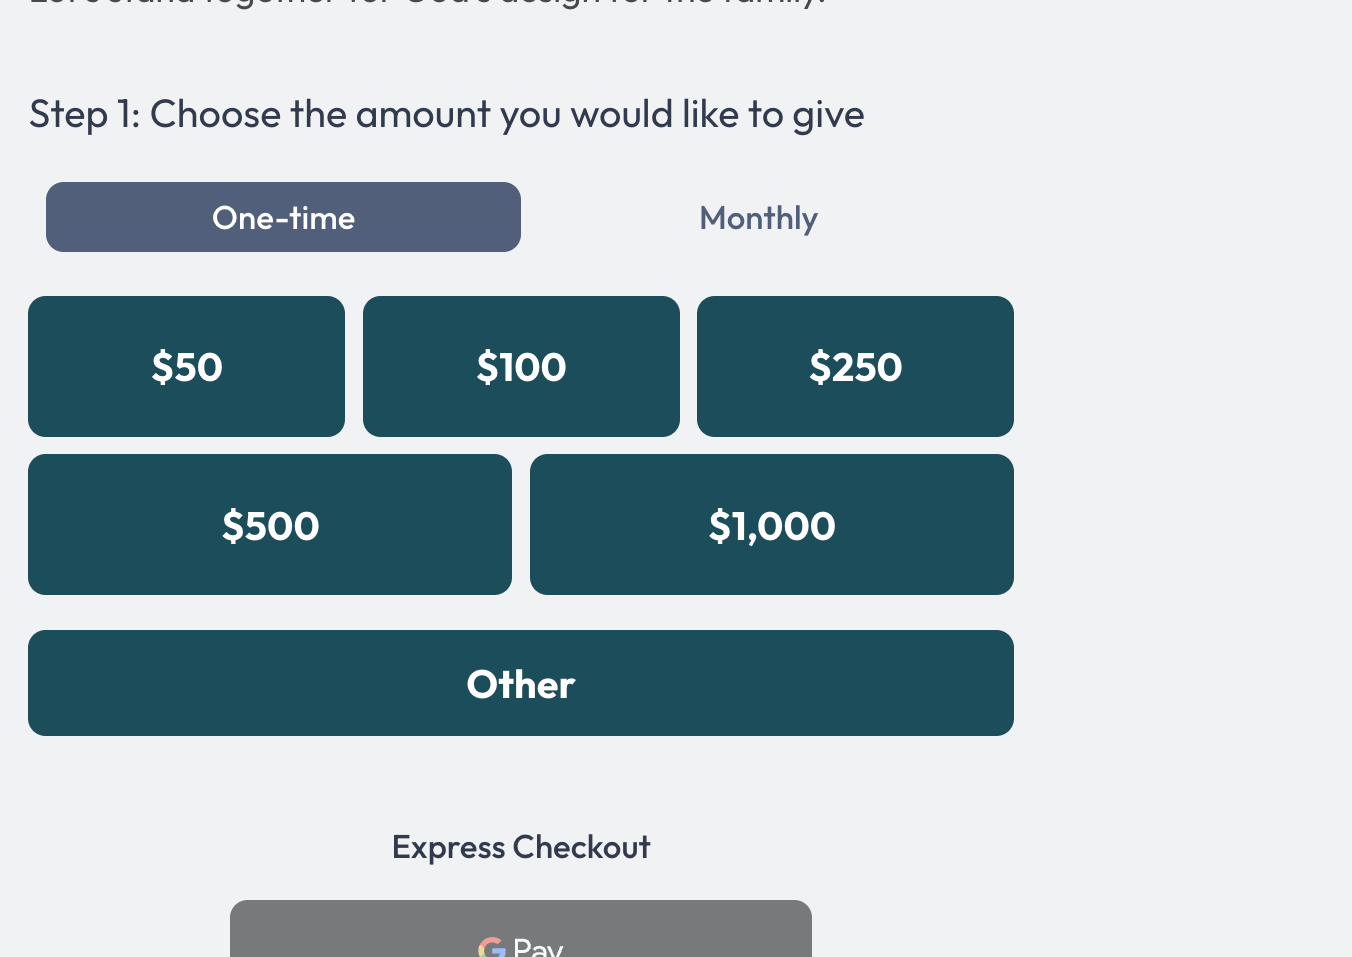The width and height of the screenshot is (1352, 957).
Task: Select the $1,000 donation amount
Action: point(772,525)
